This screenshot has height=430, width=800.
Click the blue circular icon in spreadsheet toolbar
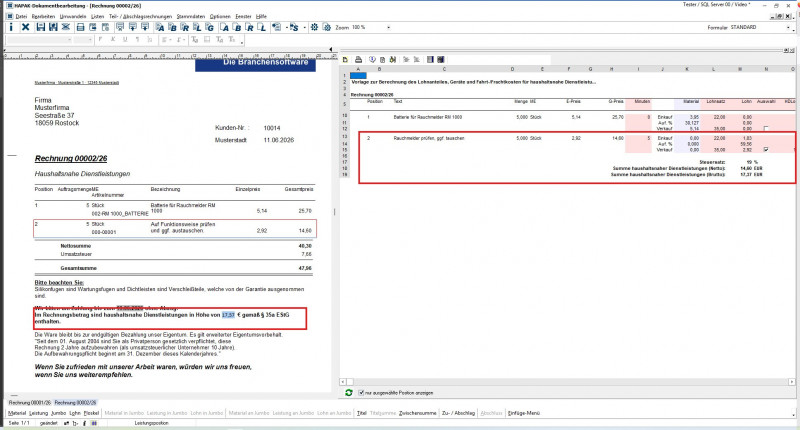372,60
